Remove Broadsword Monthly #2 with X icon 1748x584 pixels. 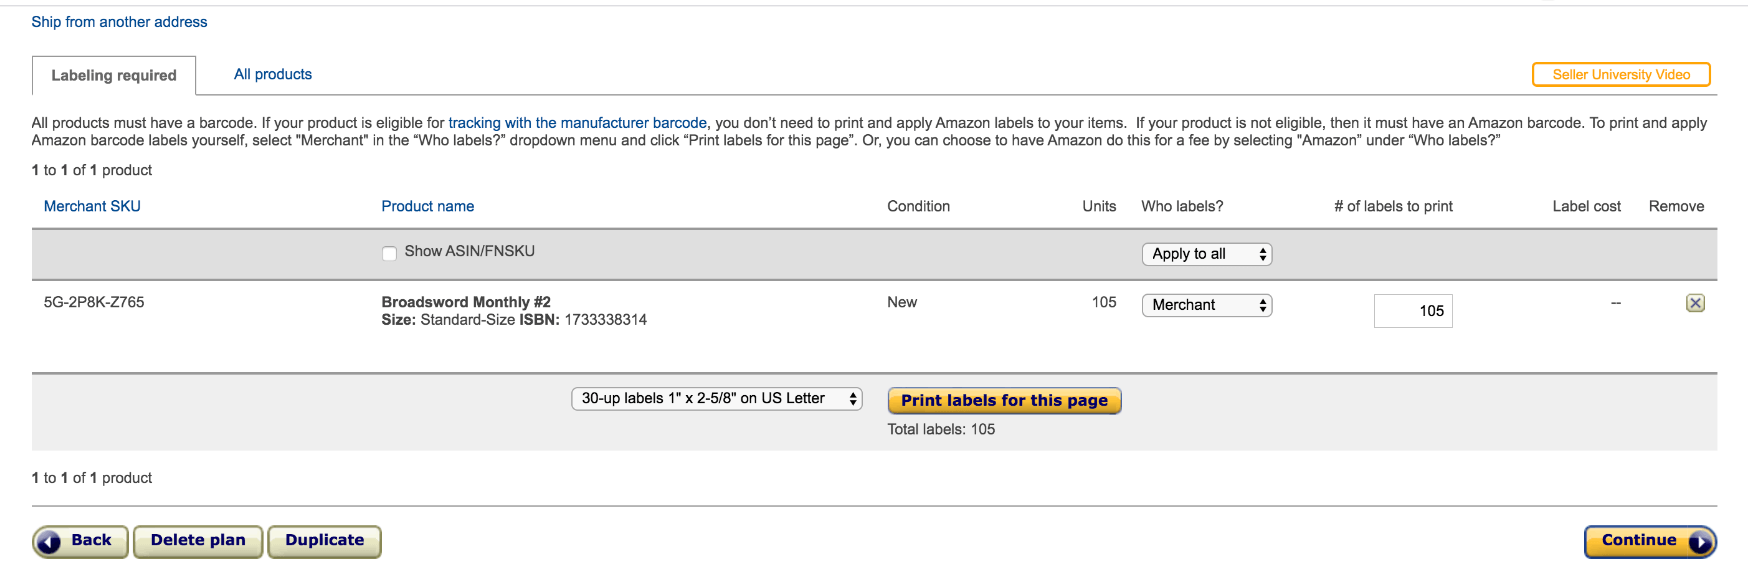1695,303
